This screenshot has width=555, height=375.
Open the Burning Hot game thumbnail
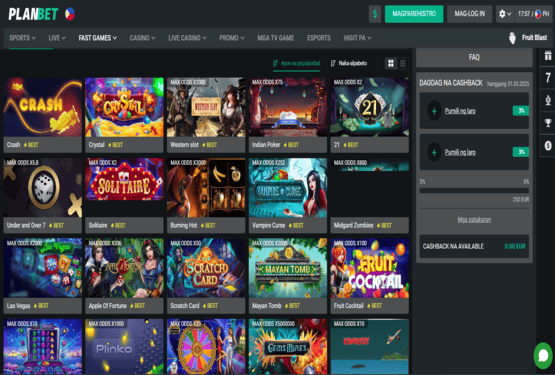tap(206, 188)
